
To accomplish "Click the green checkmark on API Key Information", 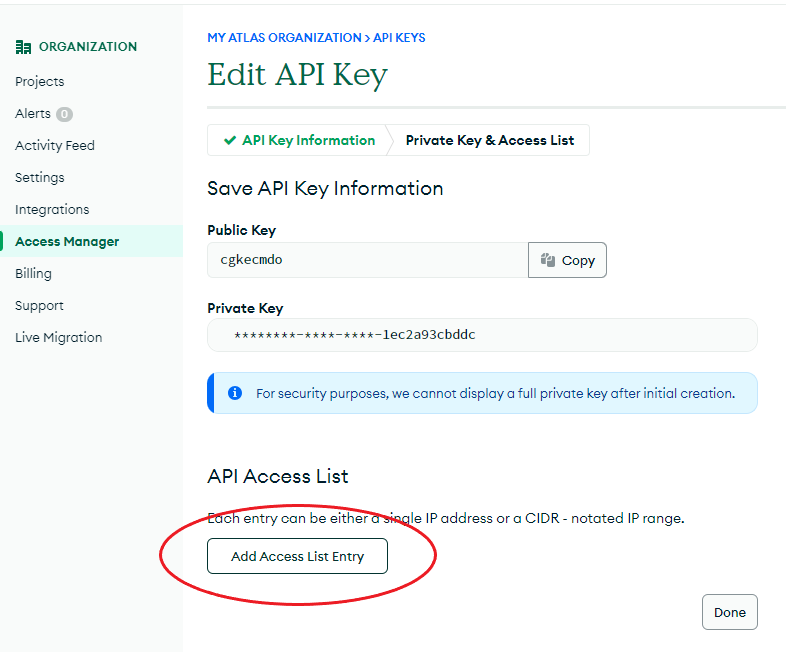I will 230,140.
